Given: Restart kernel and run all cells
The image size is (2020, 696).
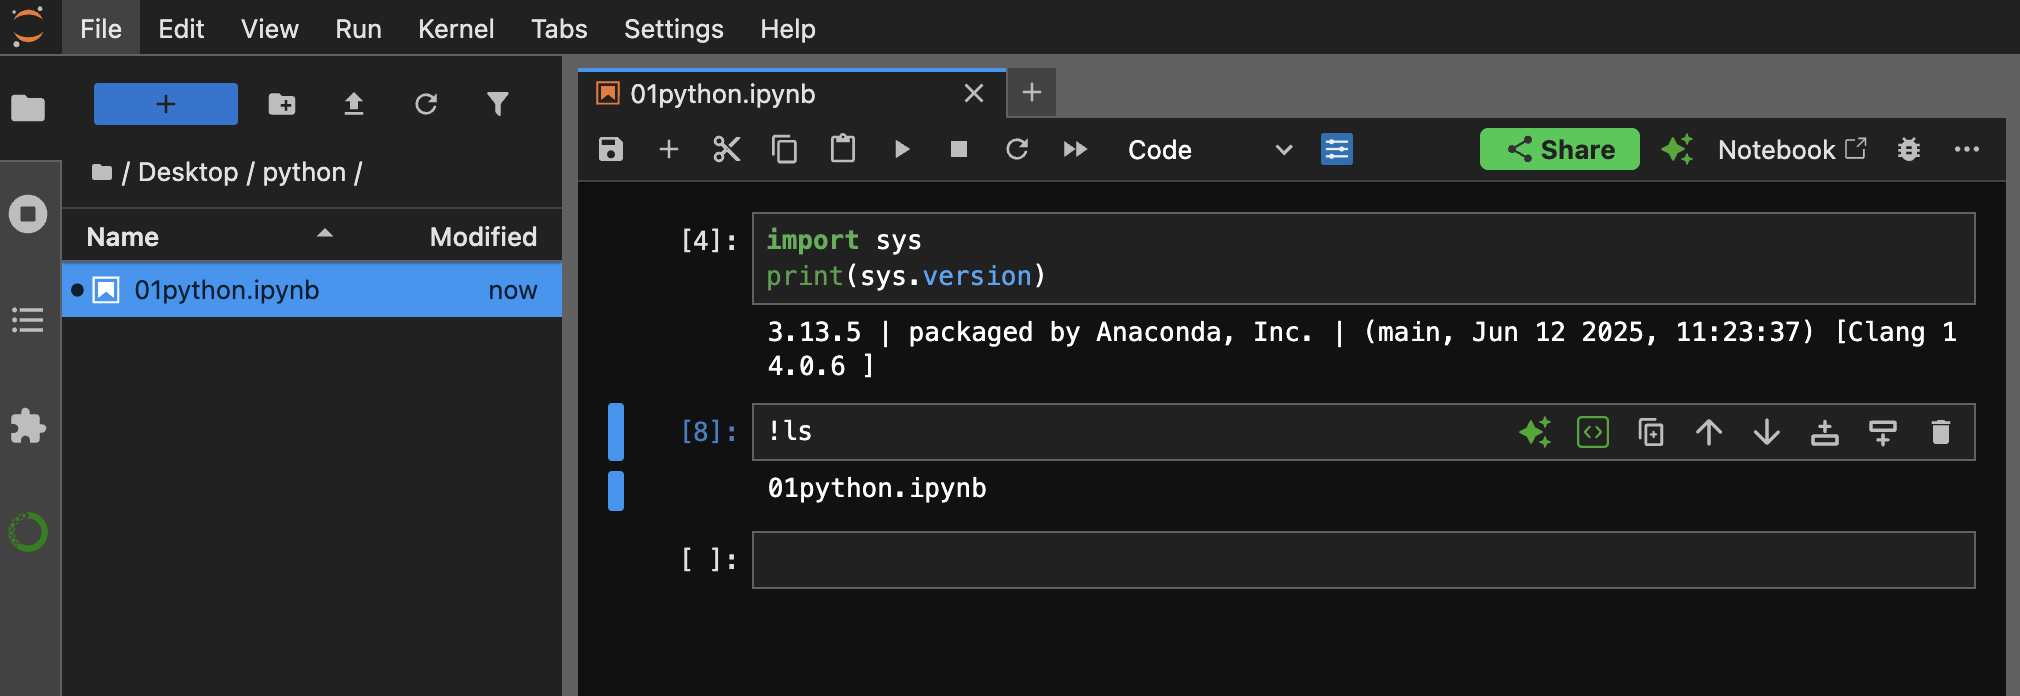Looking at the screenshot, I should 1075,150.
